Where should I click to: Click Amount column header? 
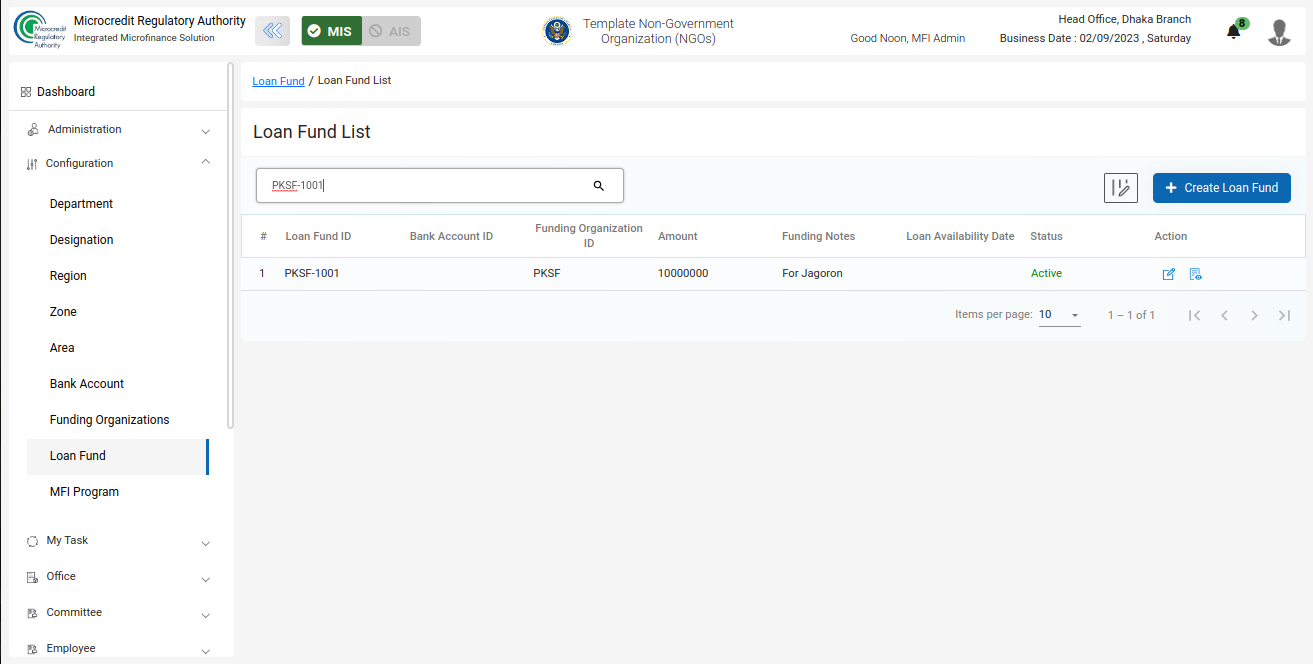click(678, 237)
